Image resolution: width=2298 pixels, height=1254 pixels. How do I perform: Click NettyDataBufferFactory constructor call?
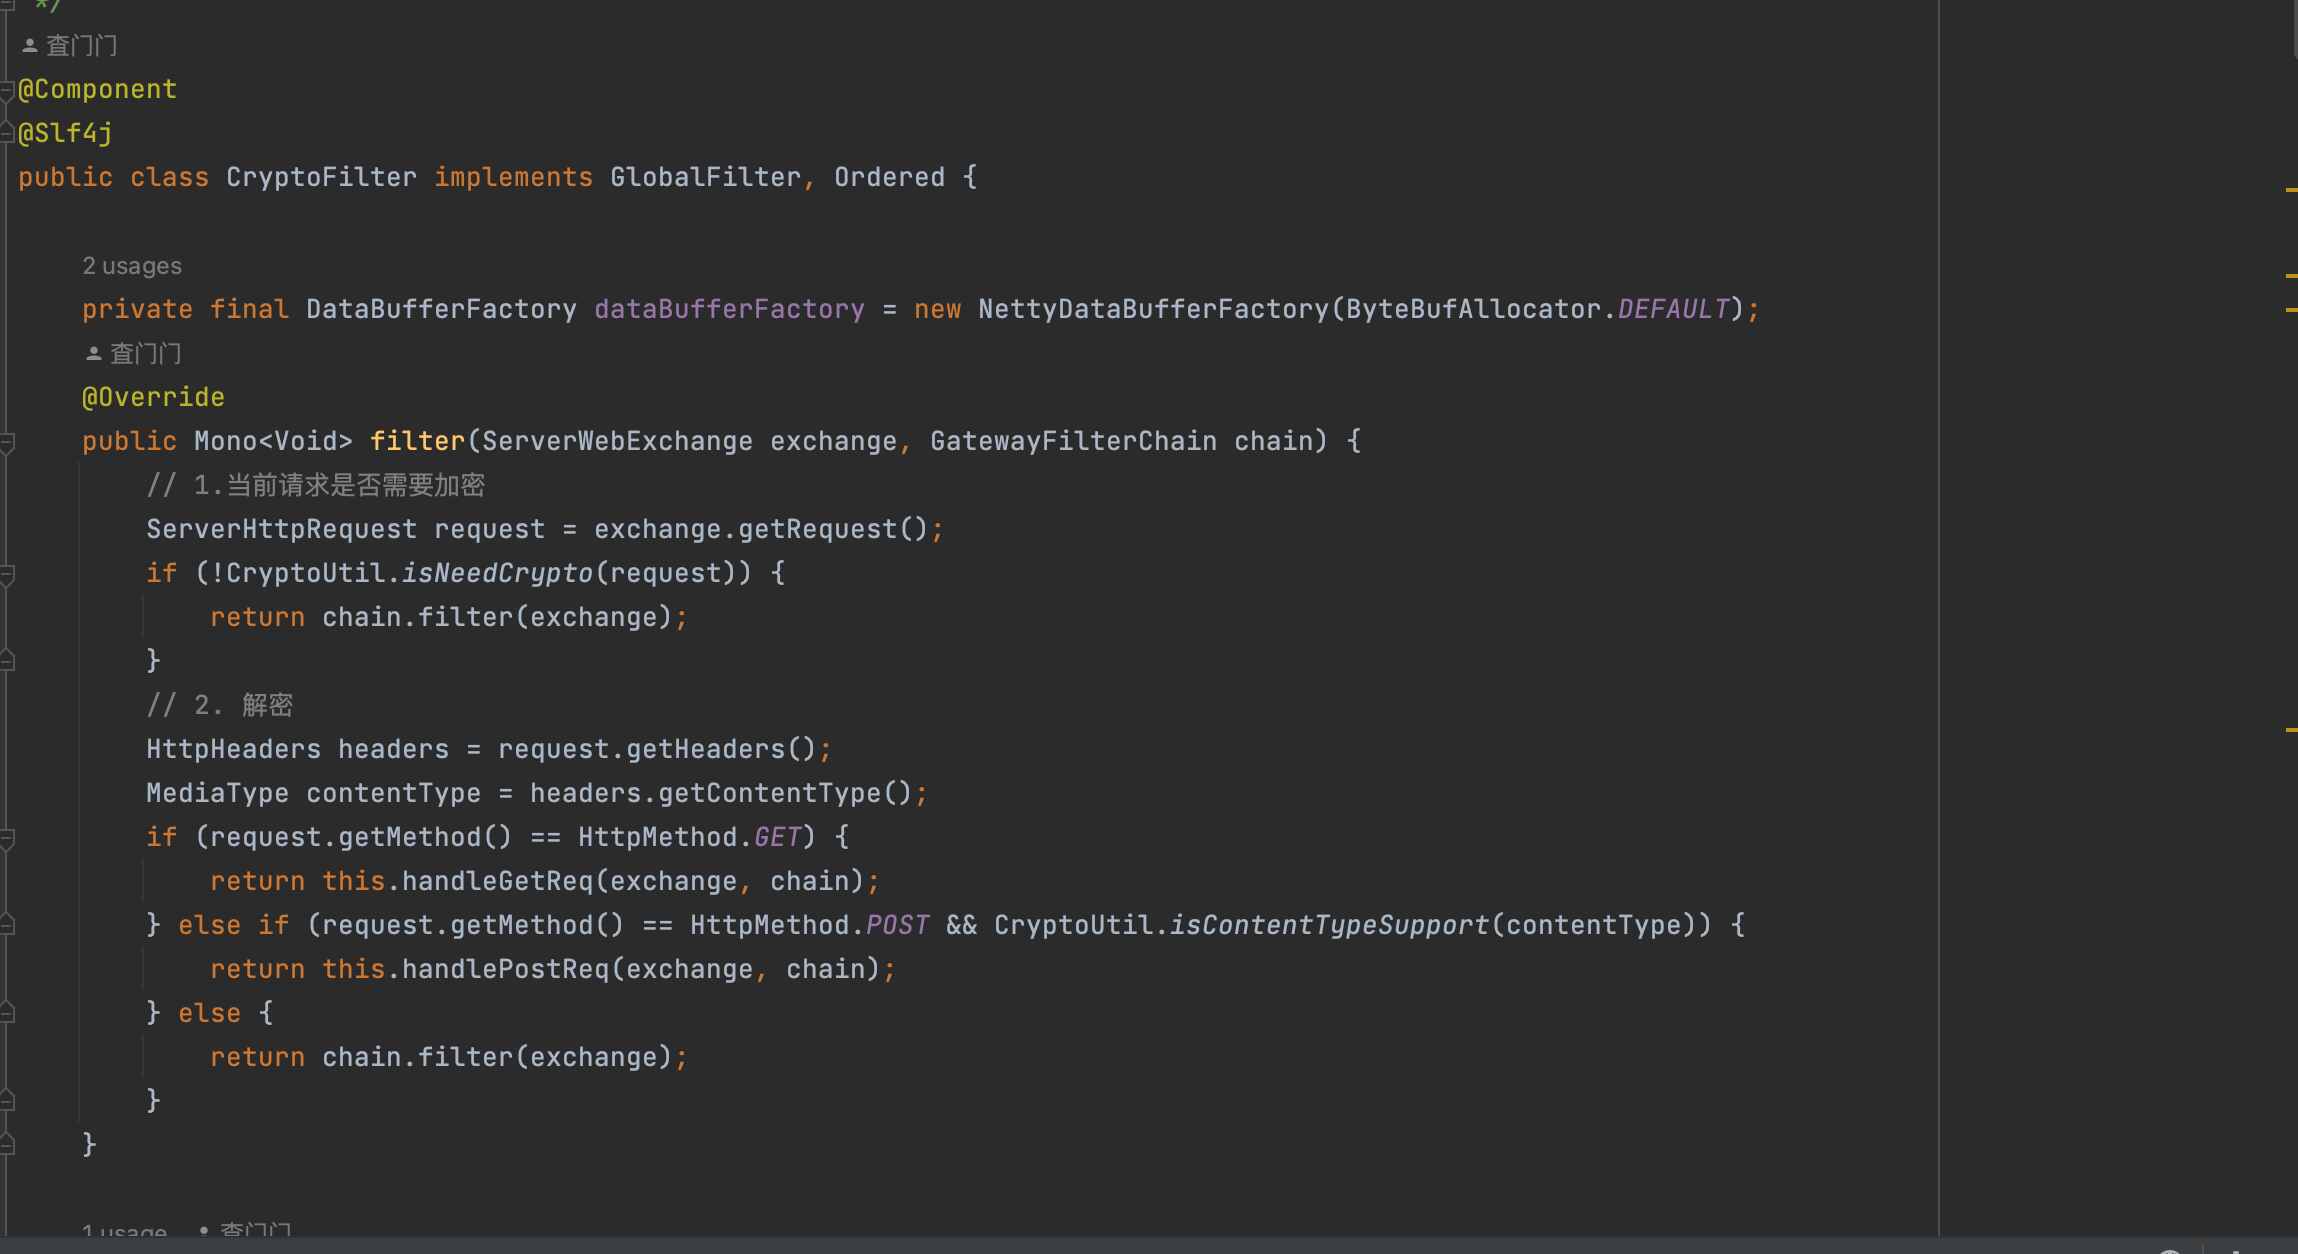pyautogui.click(x=1154, y=309)
